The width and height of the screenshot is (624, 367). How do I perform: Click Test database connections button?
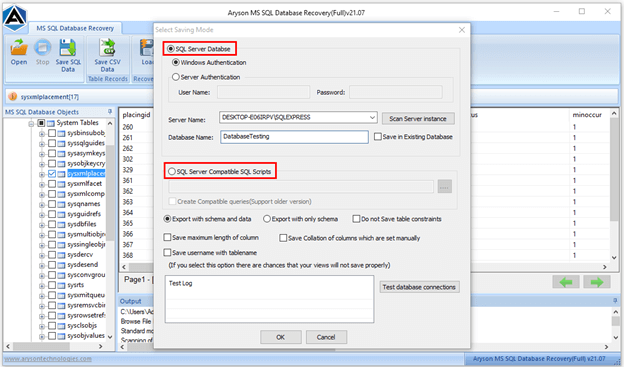tap(419, 287)
